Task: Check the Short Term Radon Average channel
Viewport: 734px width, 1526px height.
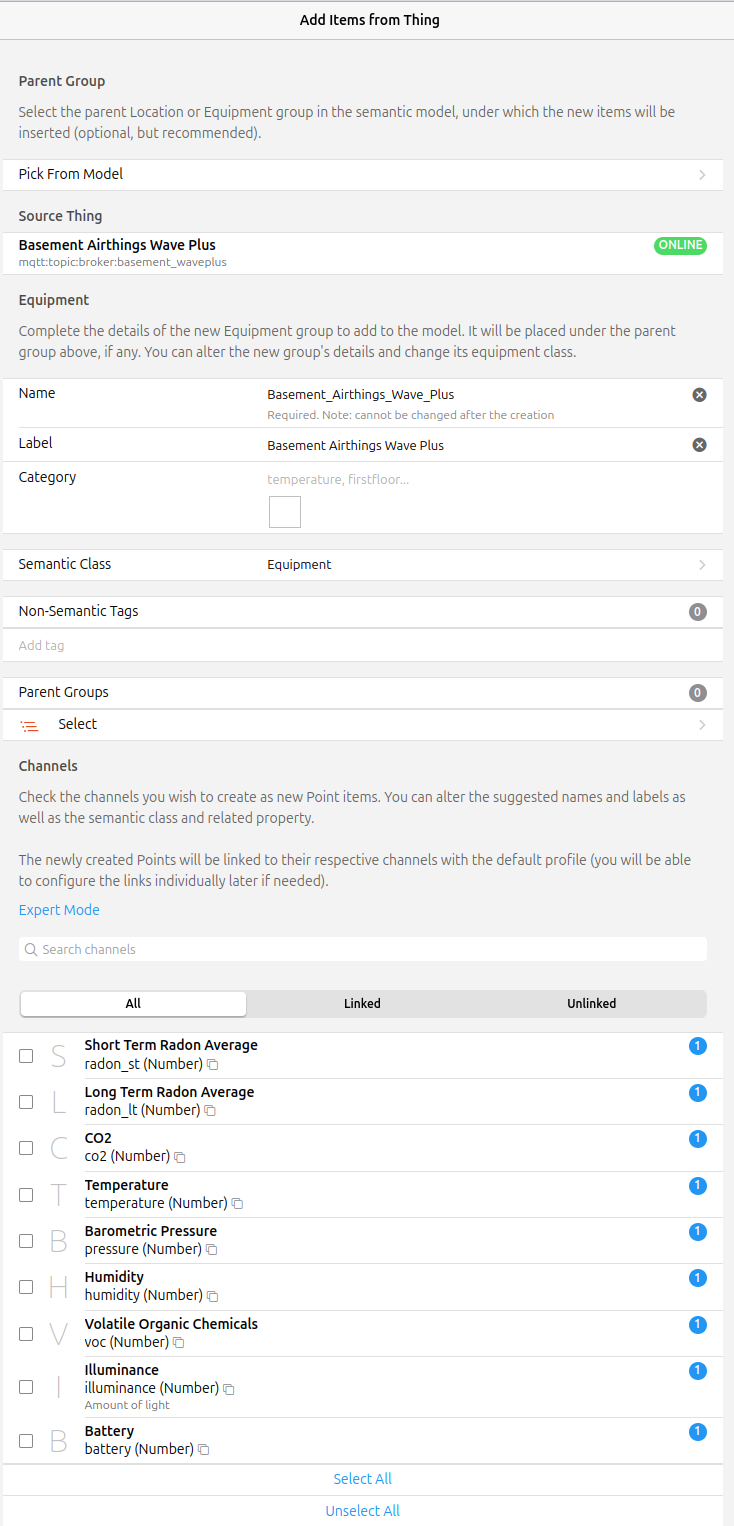Action: click(27, 1055)
